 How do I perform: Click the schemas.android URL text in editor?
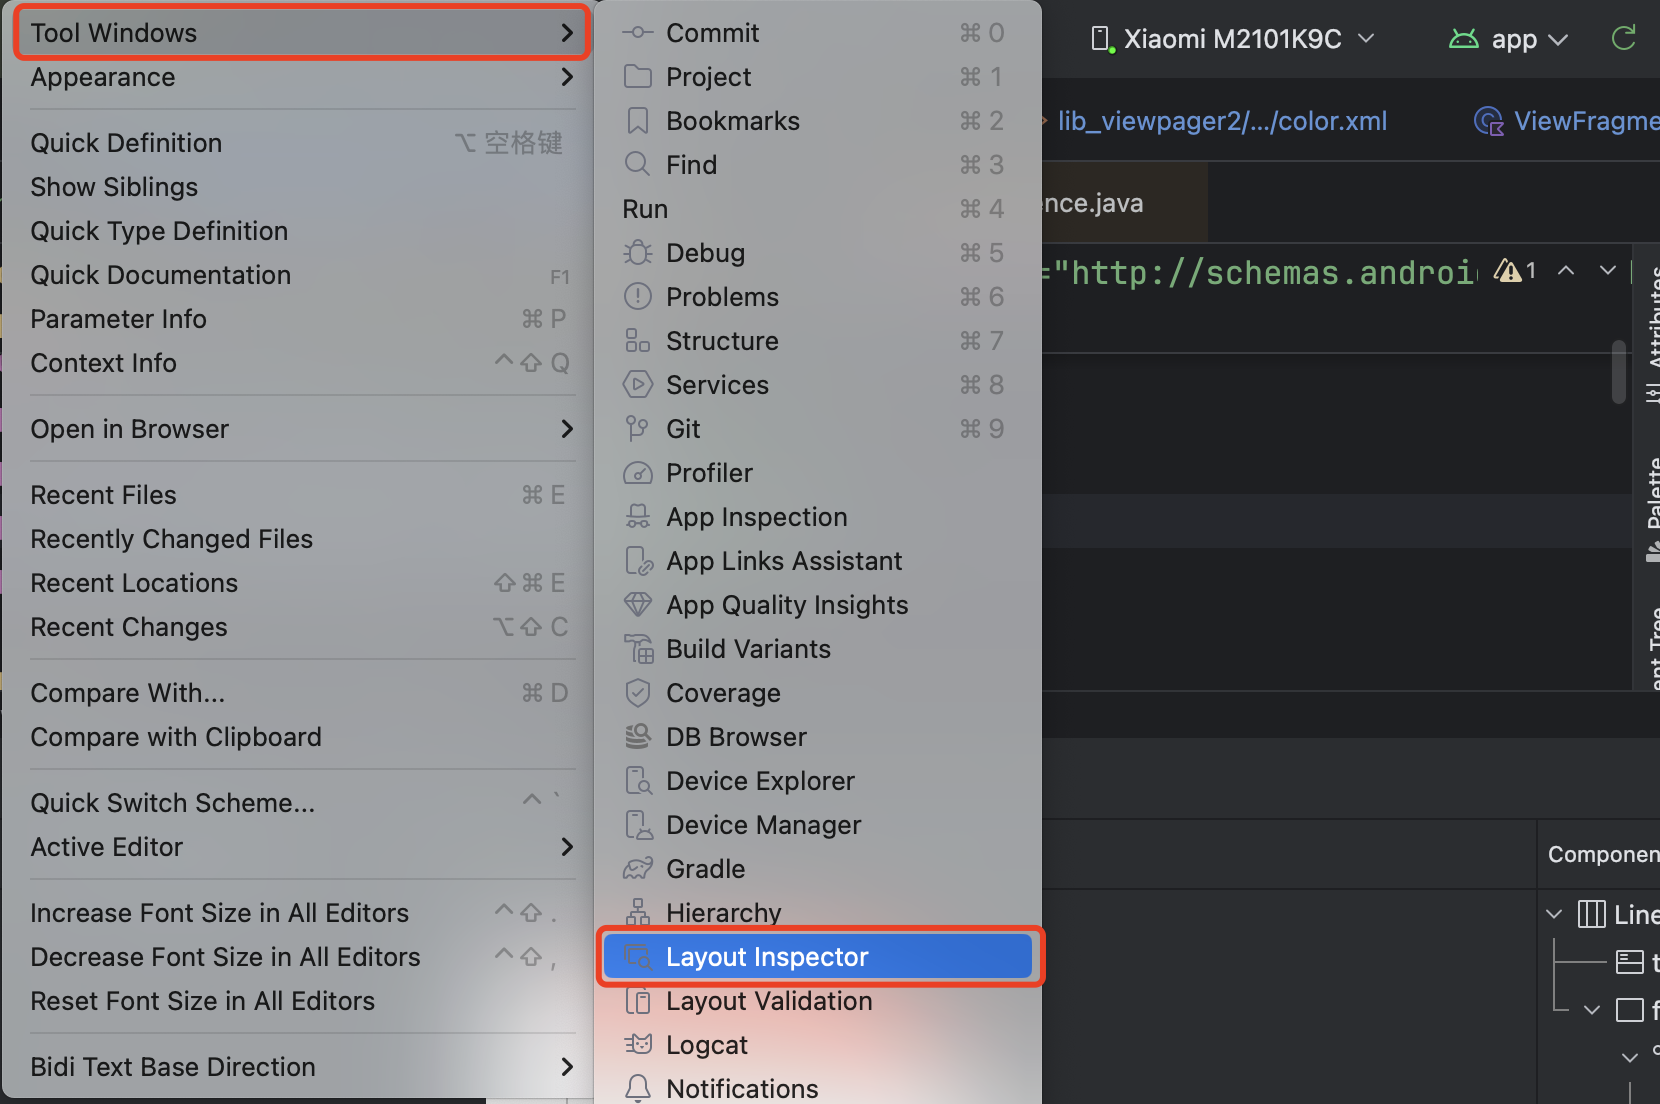point(1264,273)
